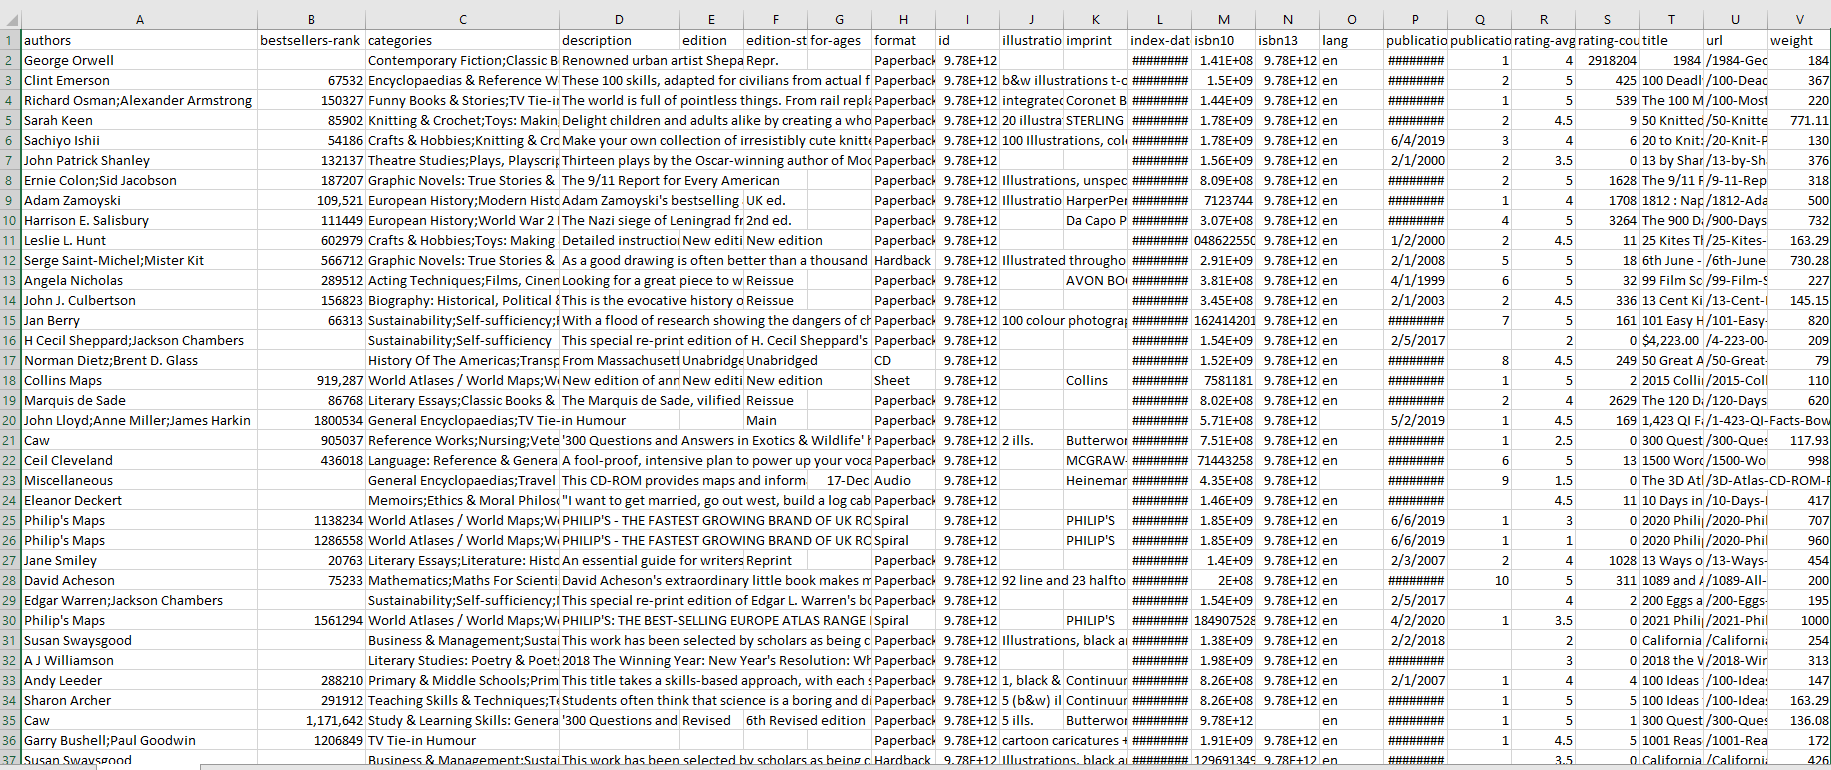Click the 'Marquis de Sade' cell

pyautogui.click(x=139, y=400)
